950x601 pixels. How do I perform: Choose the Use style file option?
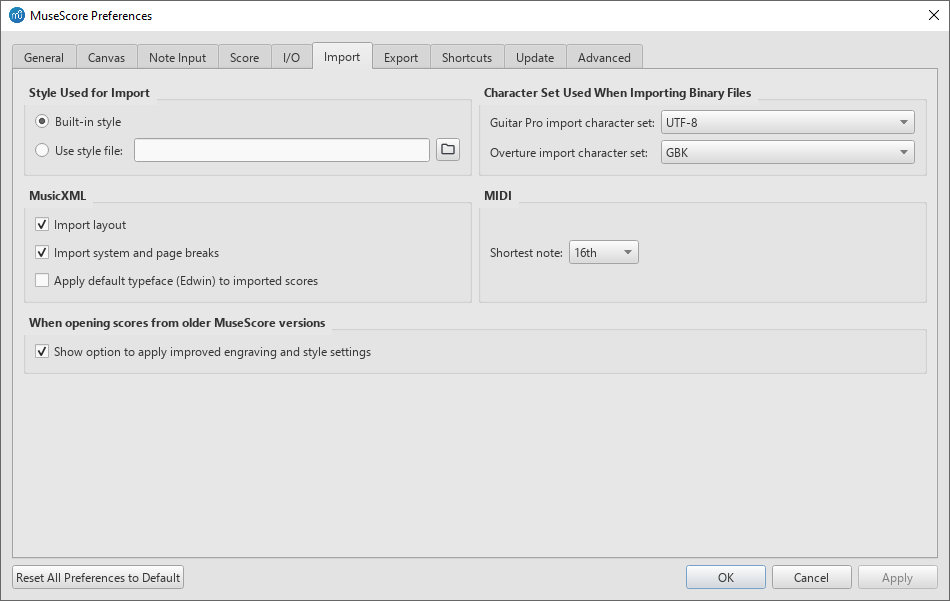[x=41, y=149]
